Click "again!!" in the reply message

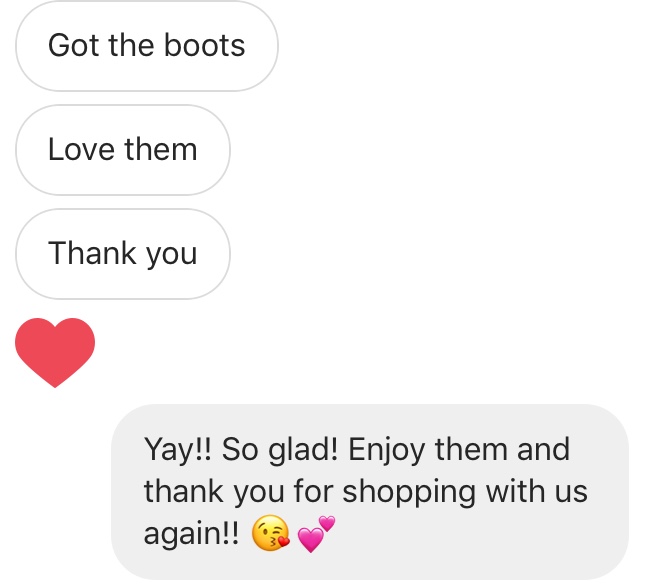pos(191,534)
